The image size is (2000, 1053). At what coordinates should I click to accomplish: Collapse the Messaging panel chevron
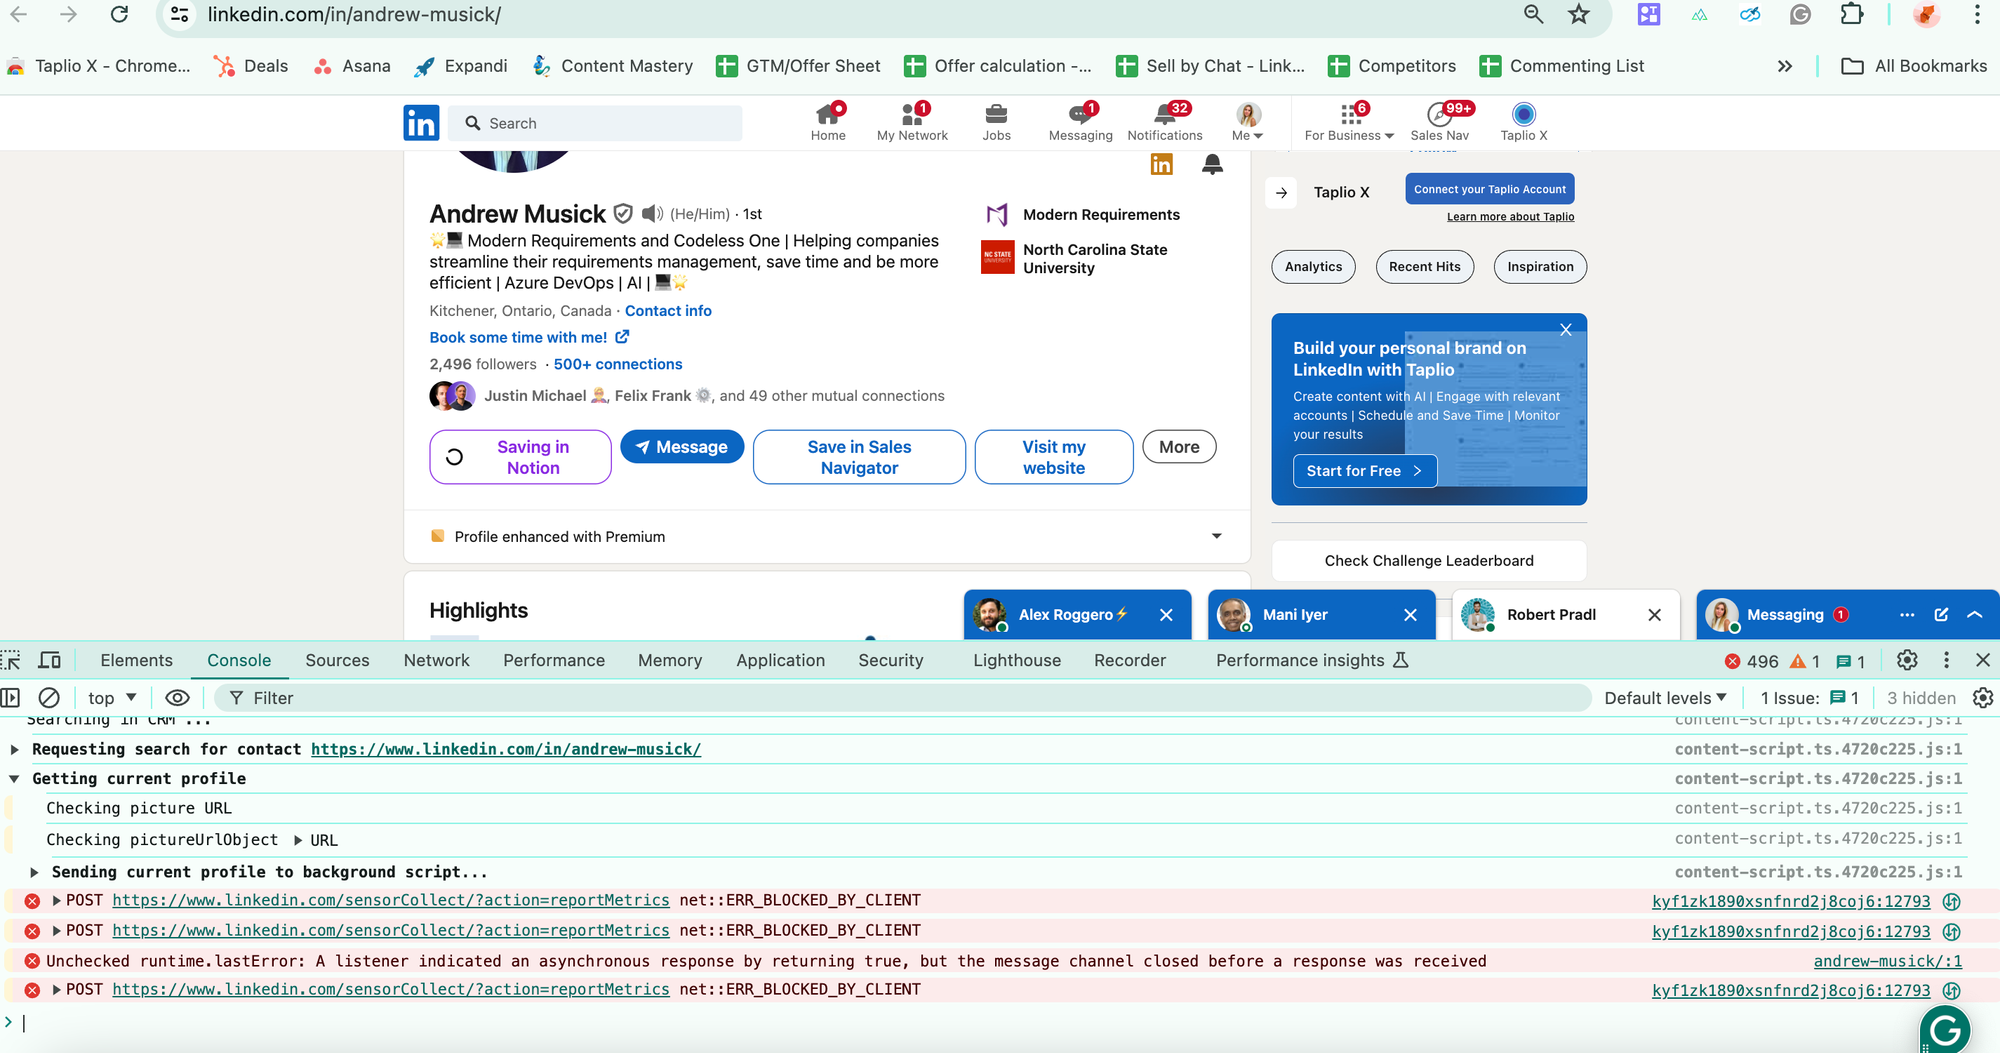(1975, 615)
